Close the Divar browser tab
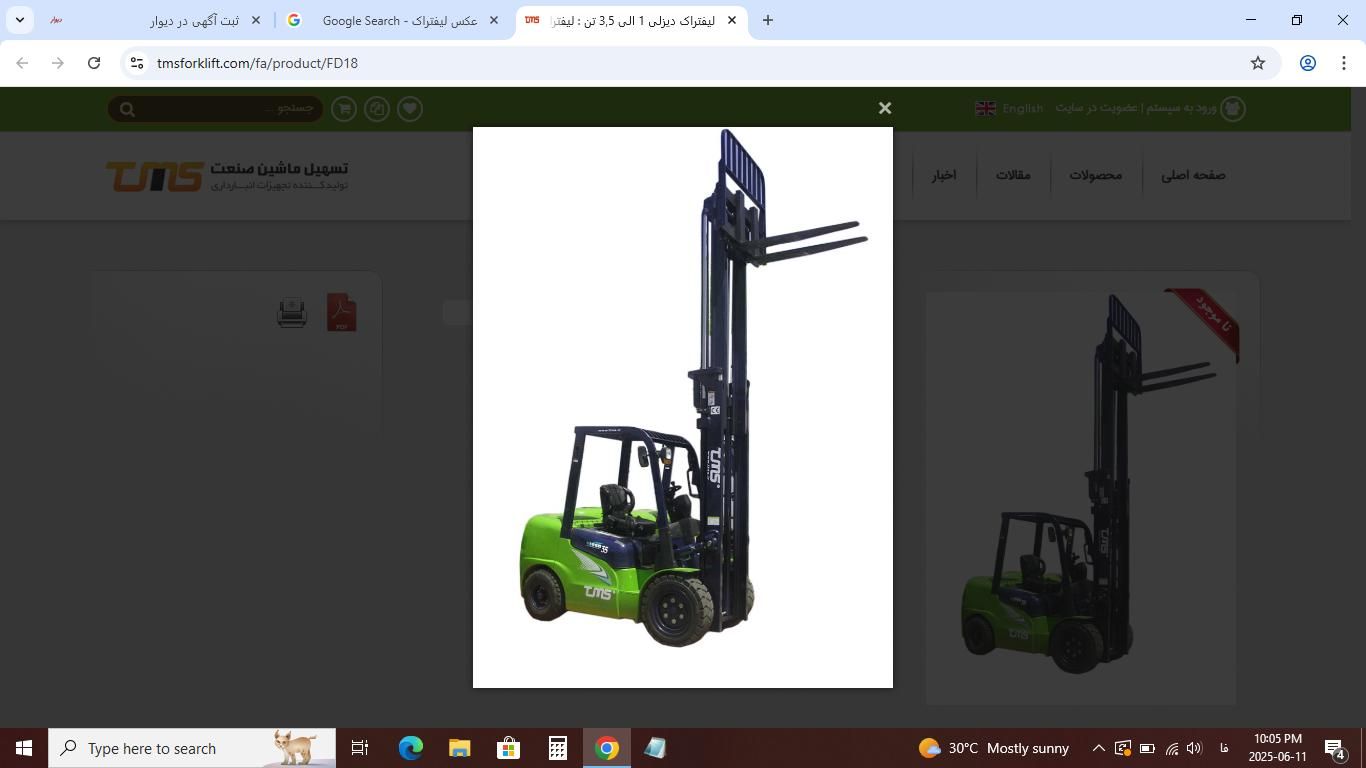This screenshot has width=1366, height=768. pos(256,20)
